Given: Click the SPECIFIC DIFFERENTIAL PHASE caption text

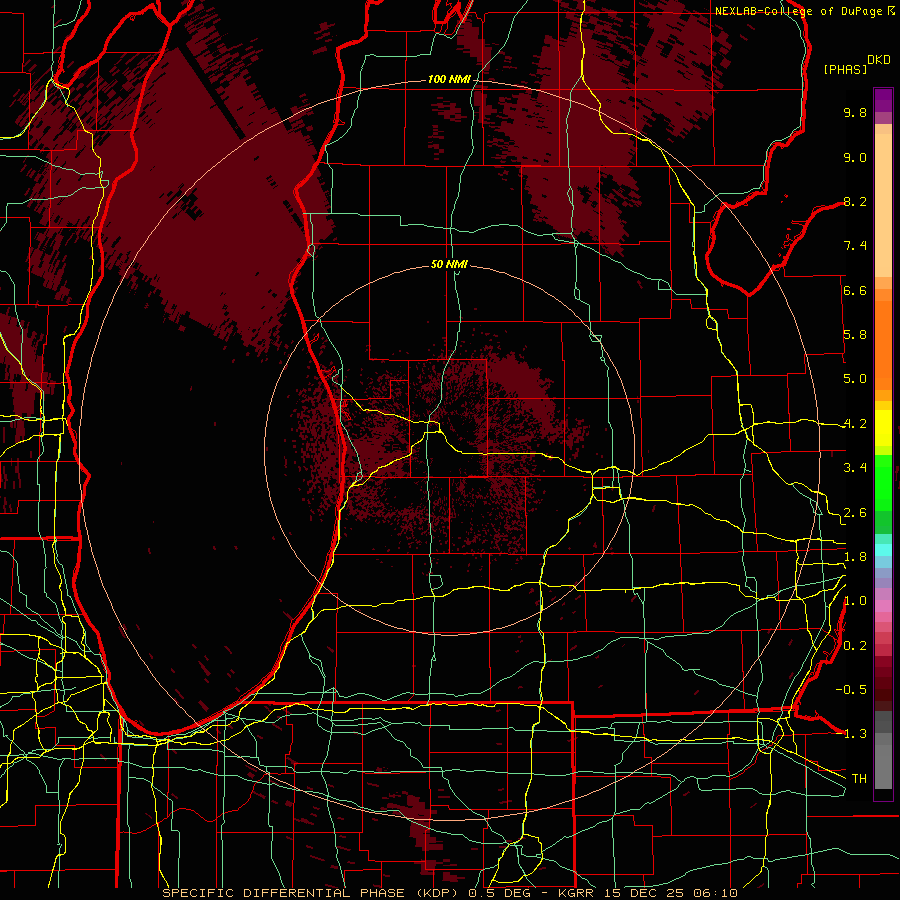Looking at the screenshot, I should coord(283,893).
